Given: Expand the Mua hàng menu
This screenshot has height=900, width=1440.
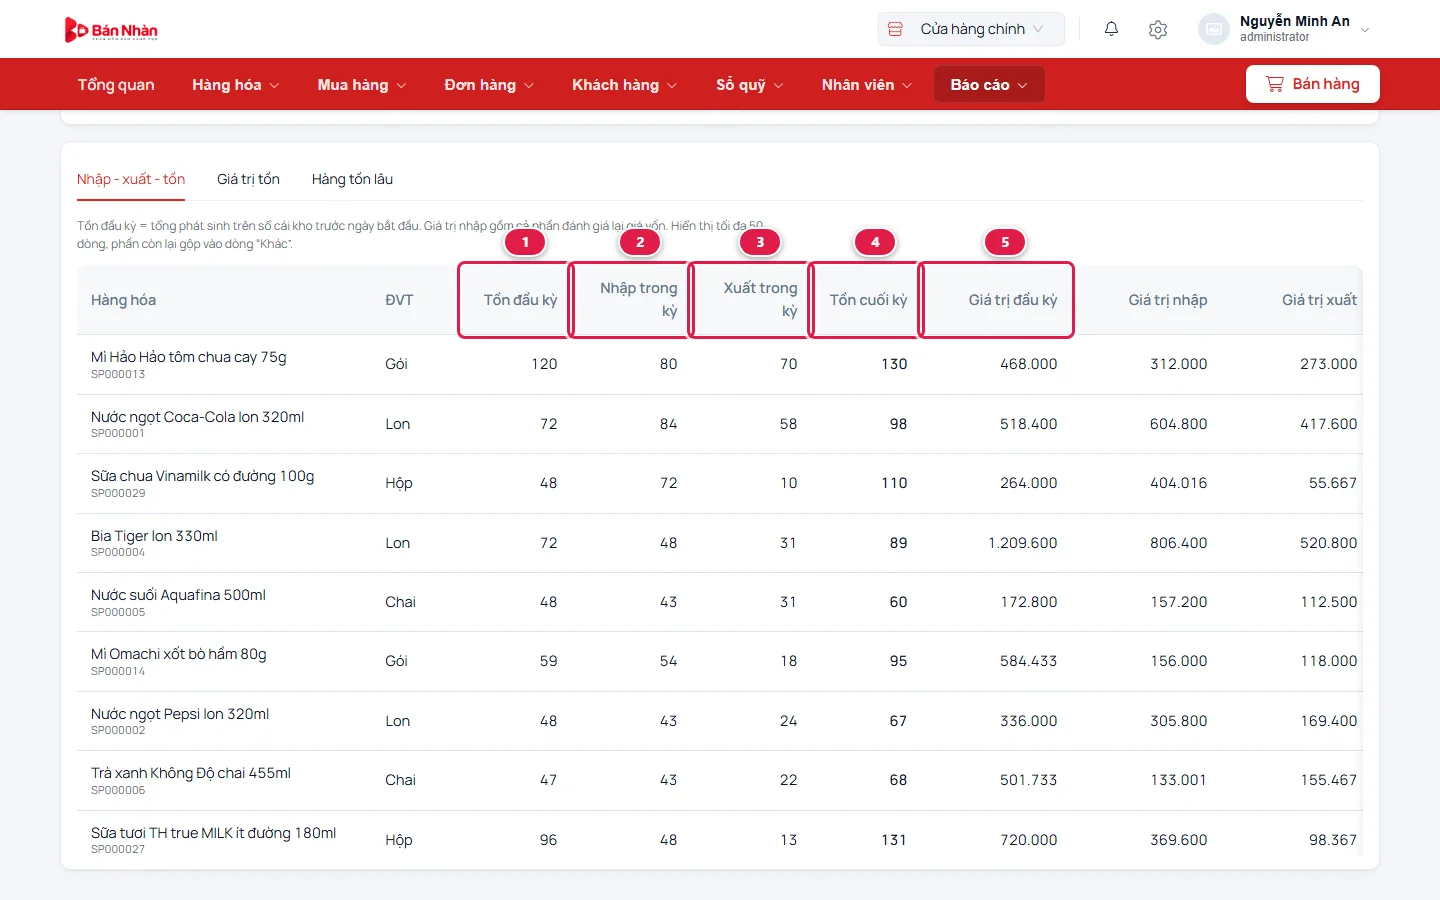Looking at the screenshot, I should (362, 85).
